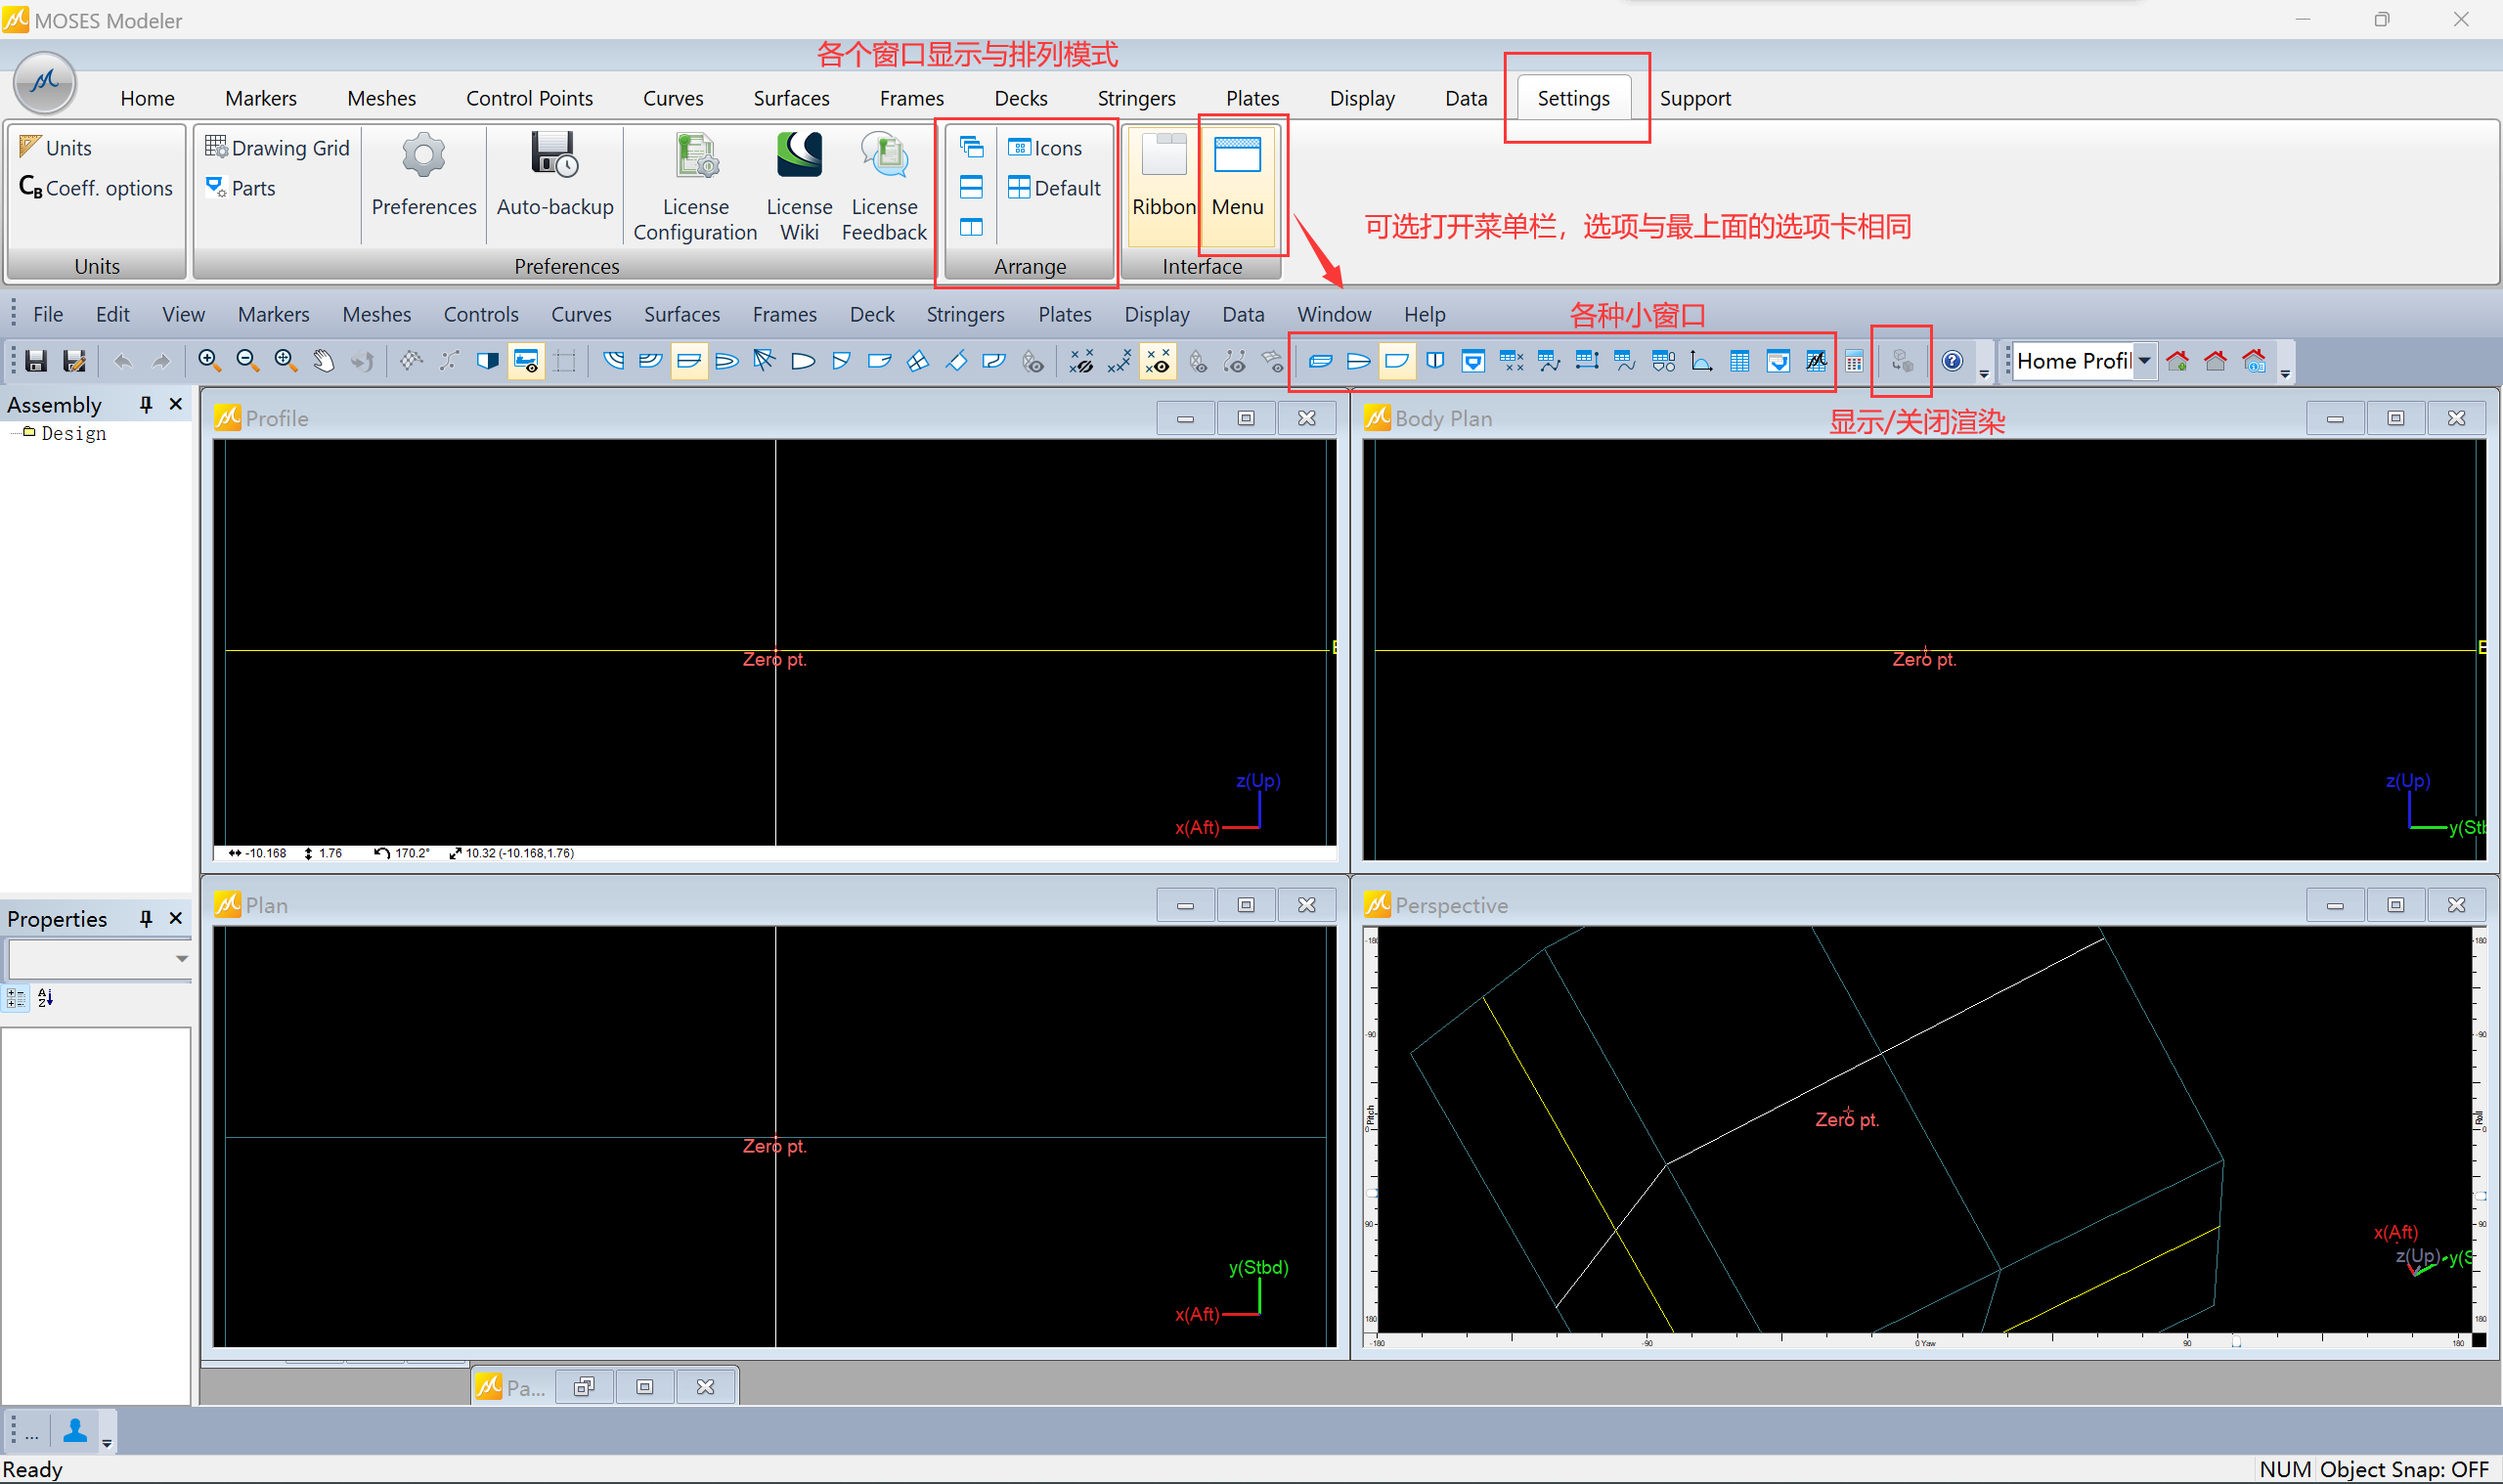This screenshot has width=2503, height=1484.
Task: Open the Home Profile view dropdown
Action: [x=2144, y=361]
